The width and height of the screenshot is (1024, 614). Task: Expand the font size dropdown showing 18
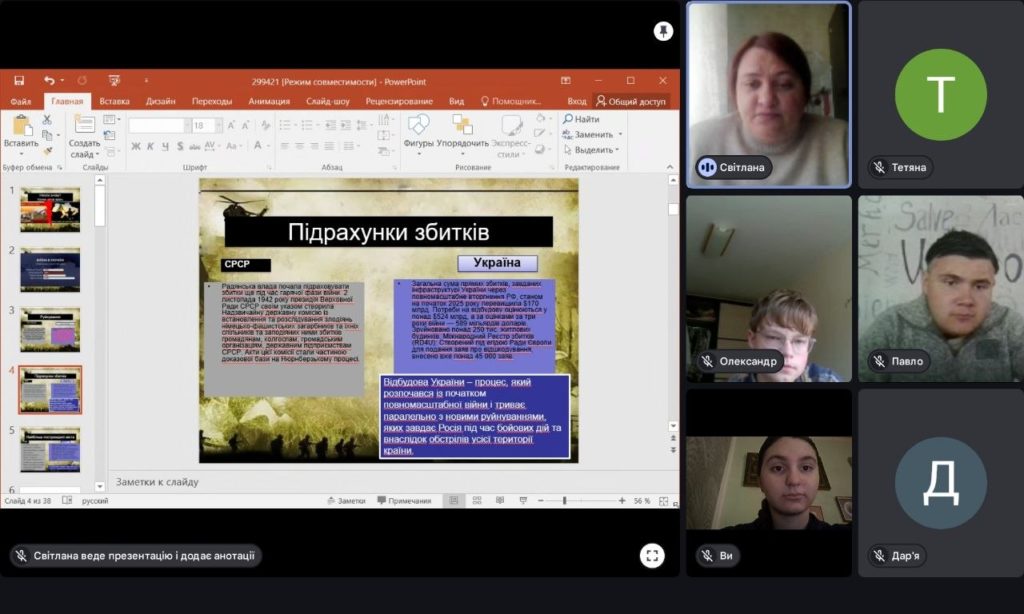(x=219, y=125)
